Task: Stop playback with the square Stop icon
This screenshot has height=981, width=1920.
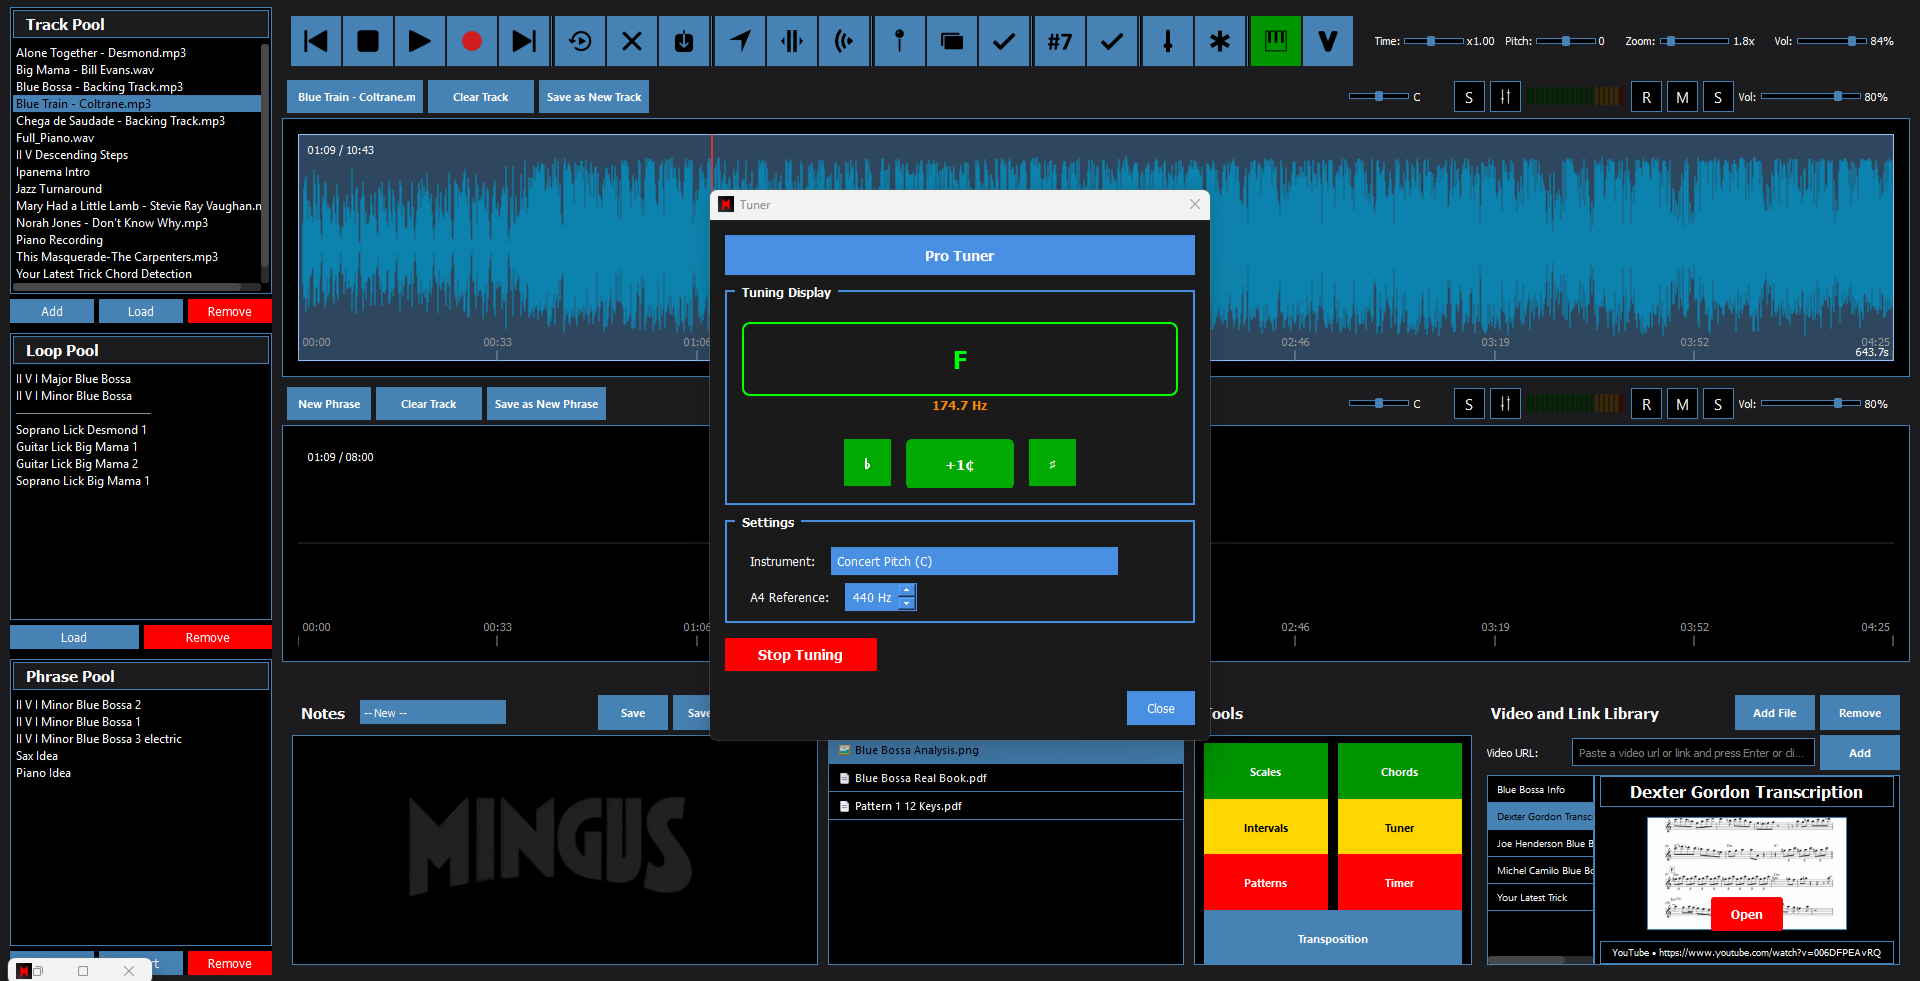Action: [x=368, y=41]
